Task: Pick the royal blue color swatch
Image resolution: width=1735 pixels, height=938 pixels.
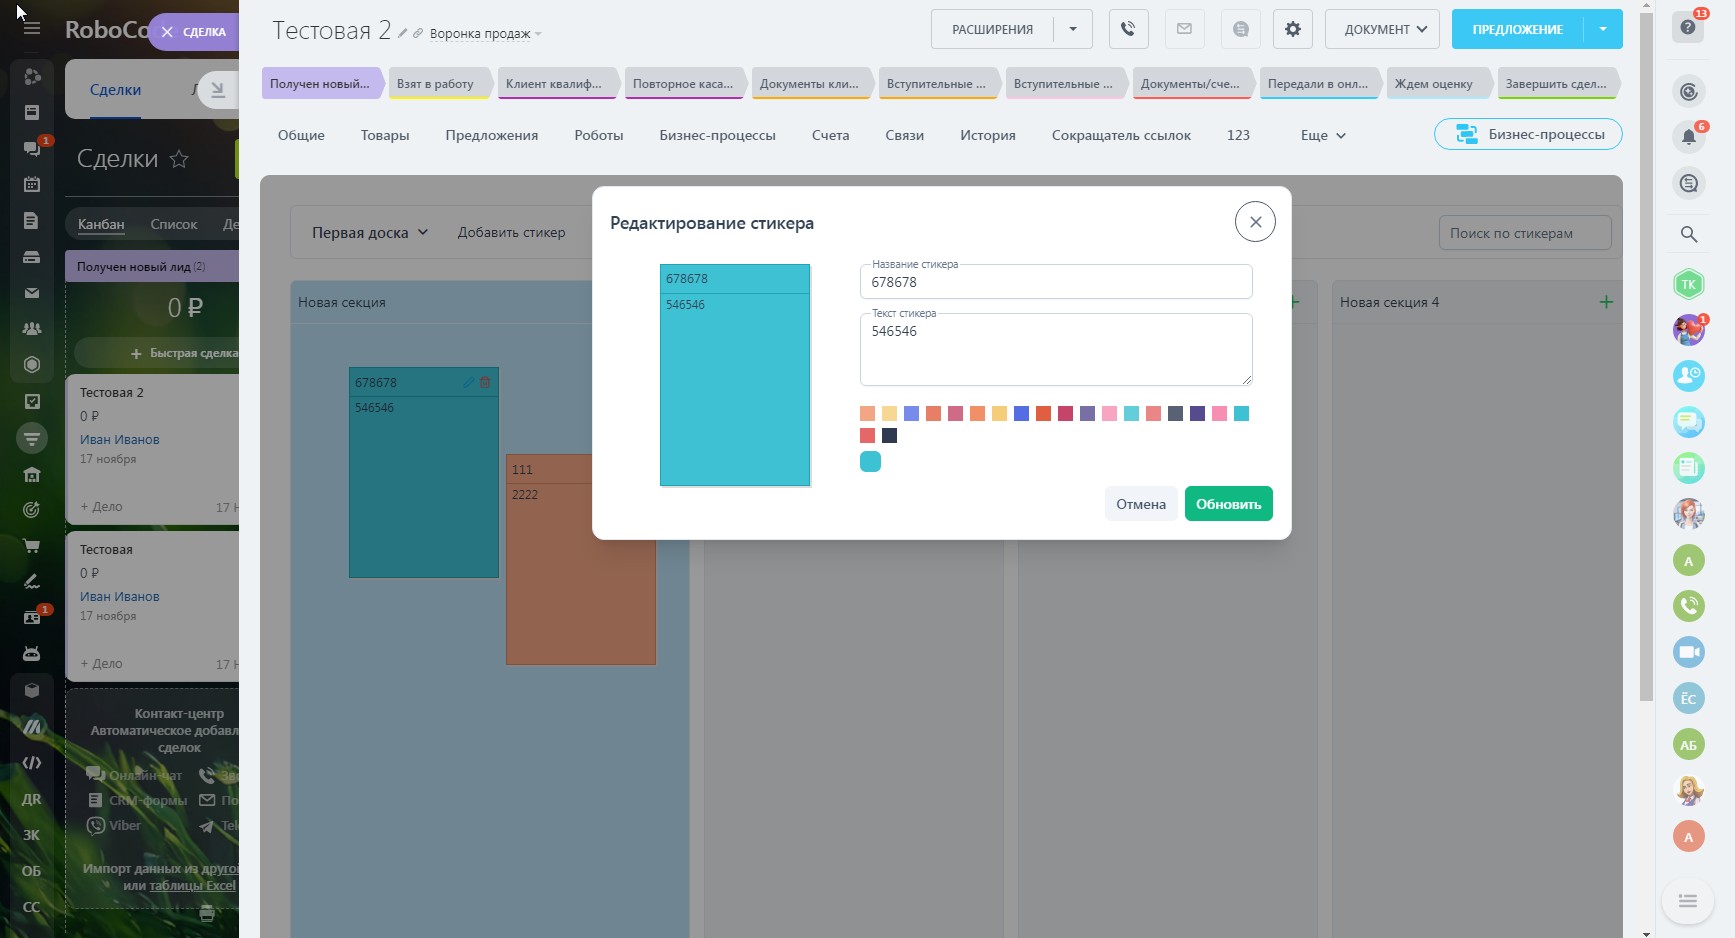Action: 1021,414
